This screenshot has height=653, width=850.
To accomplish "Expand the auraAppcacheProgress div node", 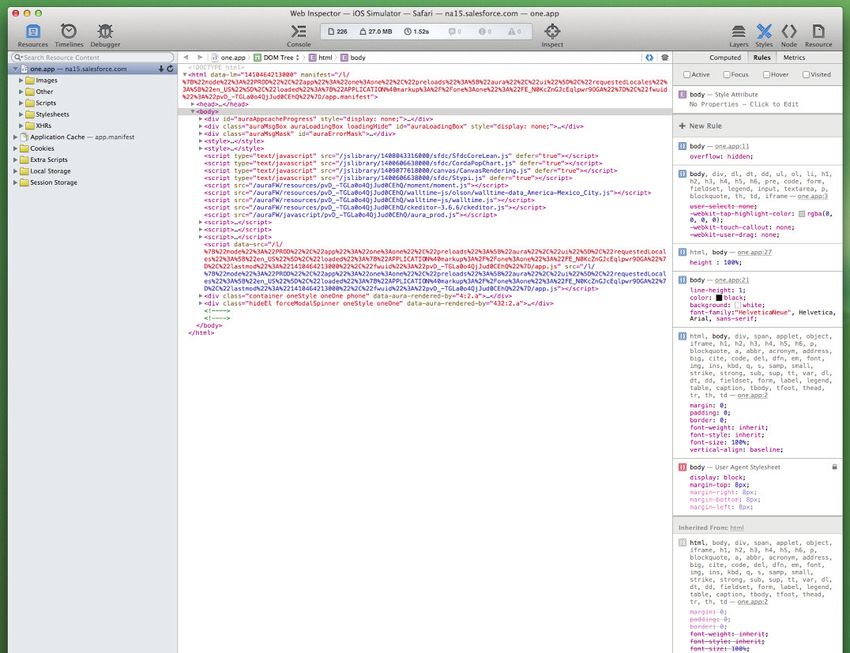I will tap(200, 119).
